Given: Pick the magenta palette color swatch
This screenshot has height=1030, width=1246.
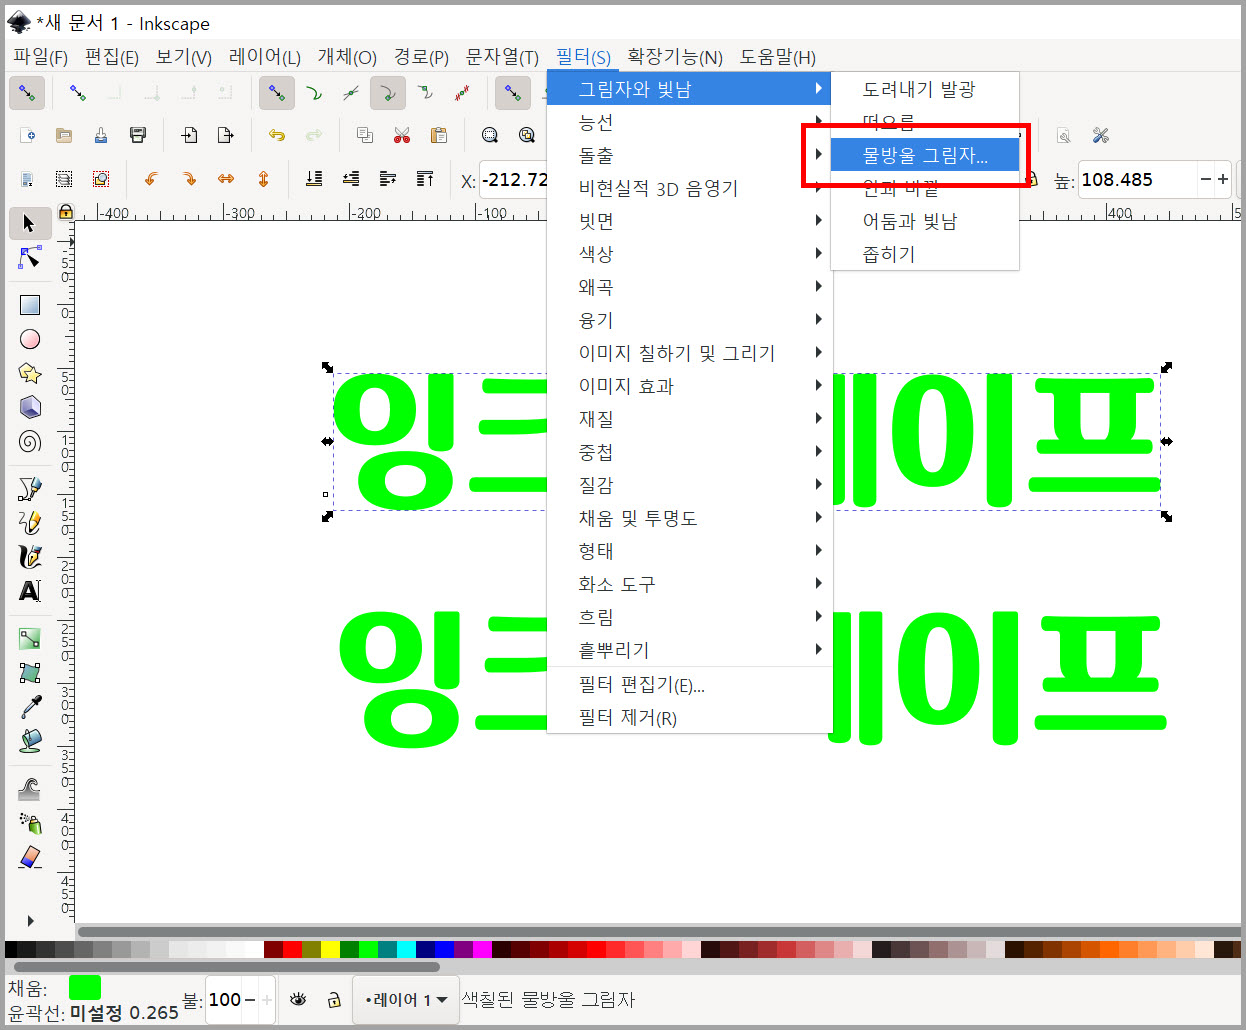Looking at the screenshot, I should (482, 949).
